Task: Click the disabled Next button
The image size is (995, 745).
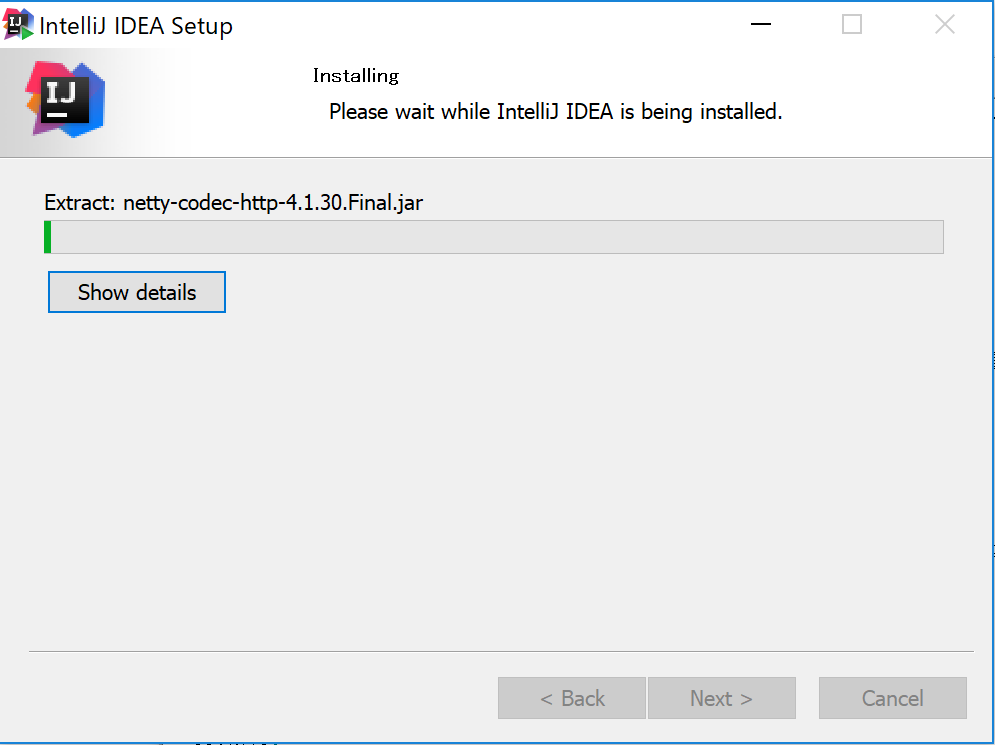Action: pyautogui.click(x=721, y=698)
